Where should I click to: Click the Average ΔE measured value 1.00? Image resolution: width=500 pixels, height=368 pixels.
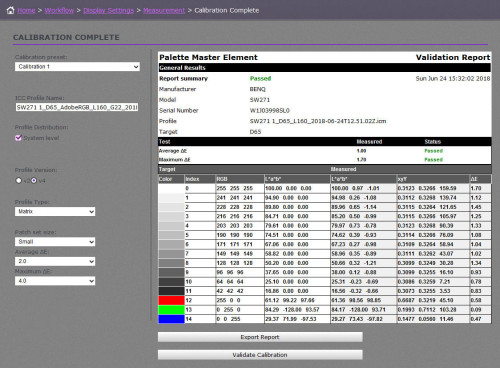(361, 151)
